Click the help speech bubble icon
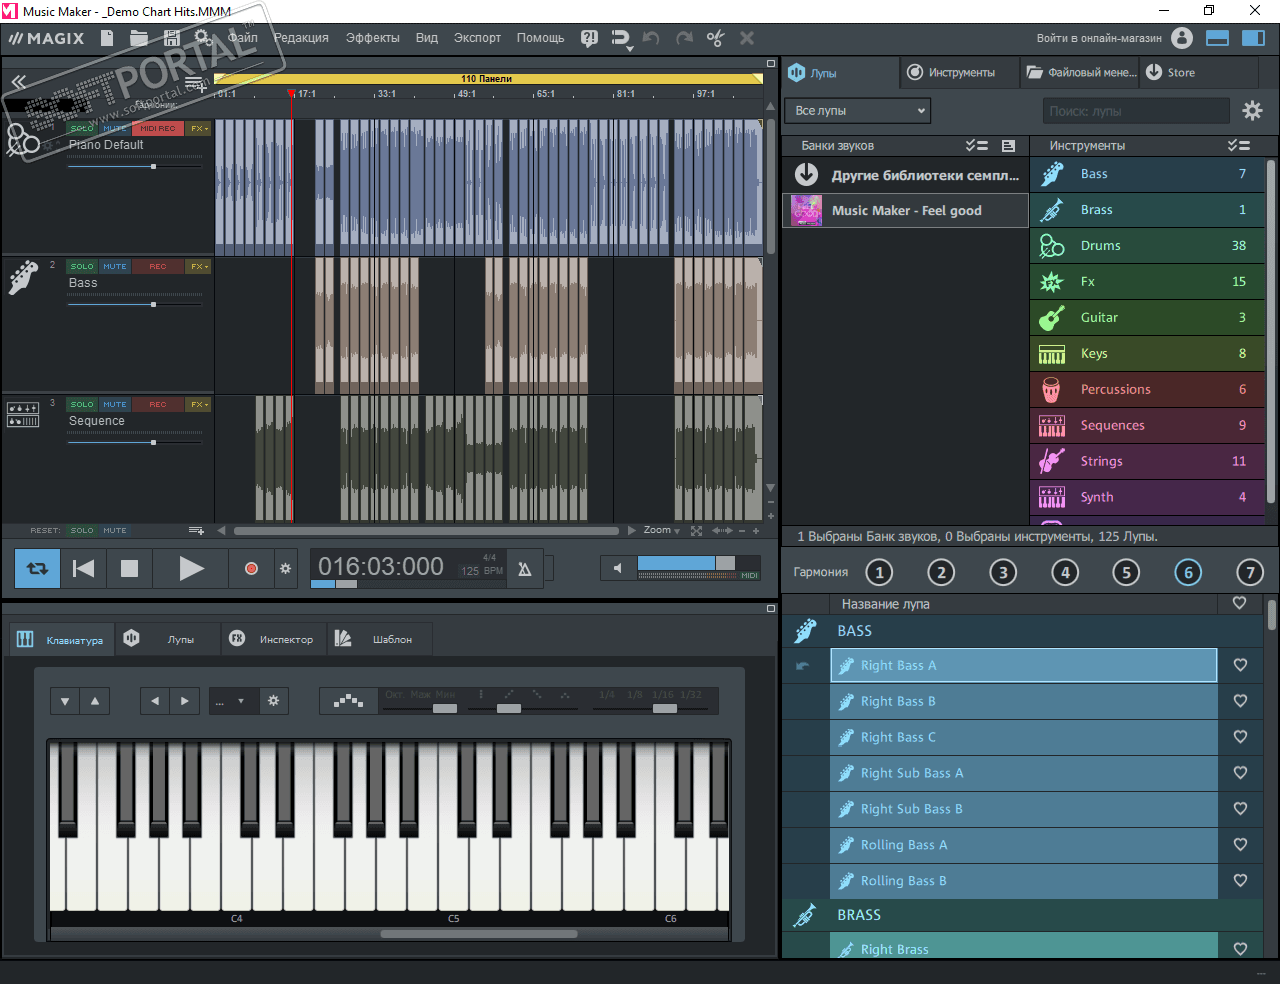 (x=589, y=38)
